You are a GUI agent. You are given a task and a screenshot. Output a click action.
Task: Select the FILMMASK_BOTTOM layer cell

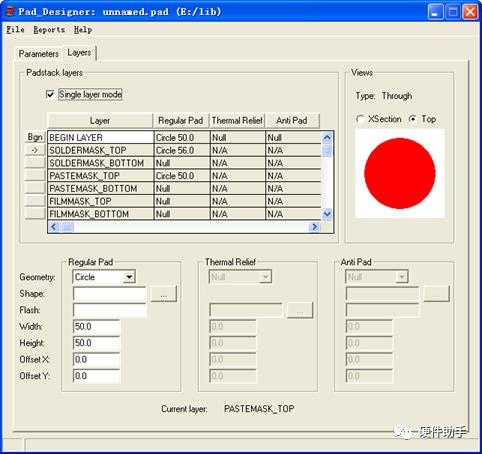tap(101, 214)
